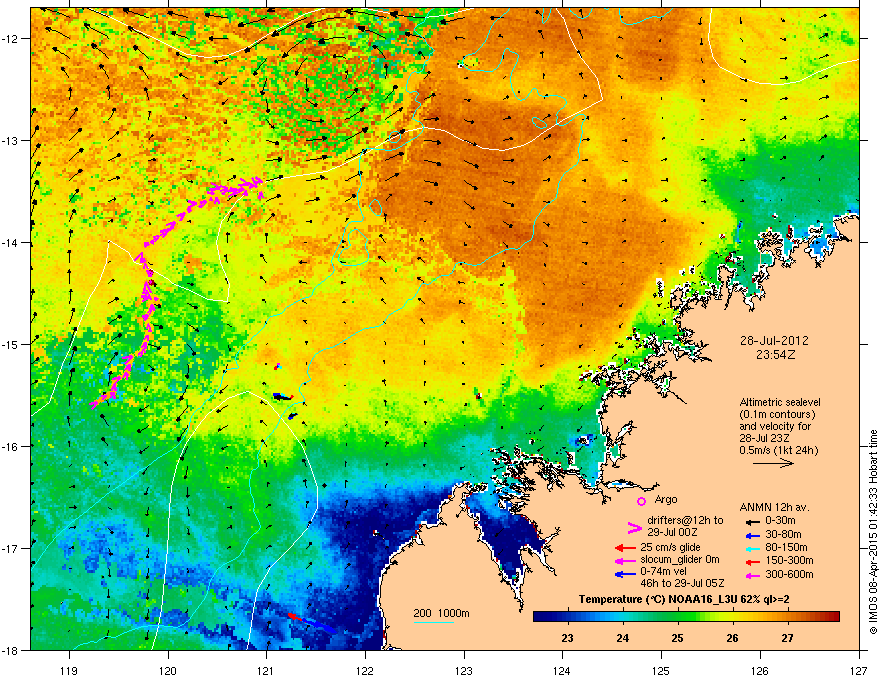Click the 'Altimetric sealevel' caption text
The width and height of the screenshot is (880, 680).
pos(780,402)
